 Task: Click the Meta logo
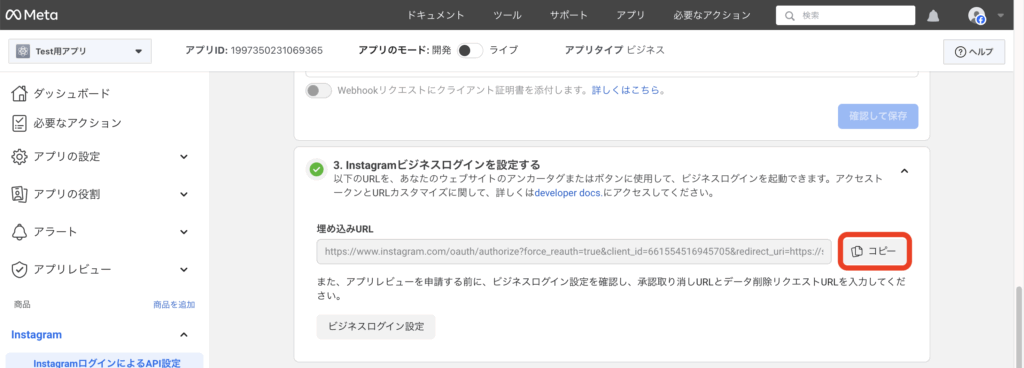[x=31, y=15]
